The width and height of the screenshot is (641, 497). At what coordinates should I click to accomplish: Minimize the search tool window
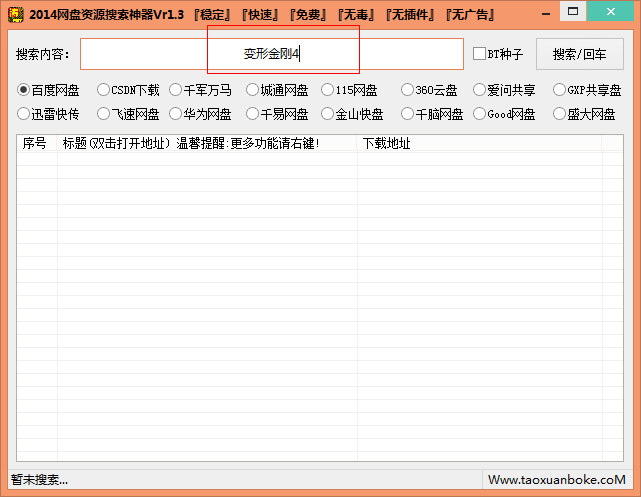[546, 14]
